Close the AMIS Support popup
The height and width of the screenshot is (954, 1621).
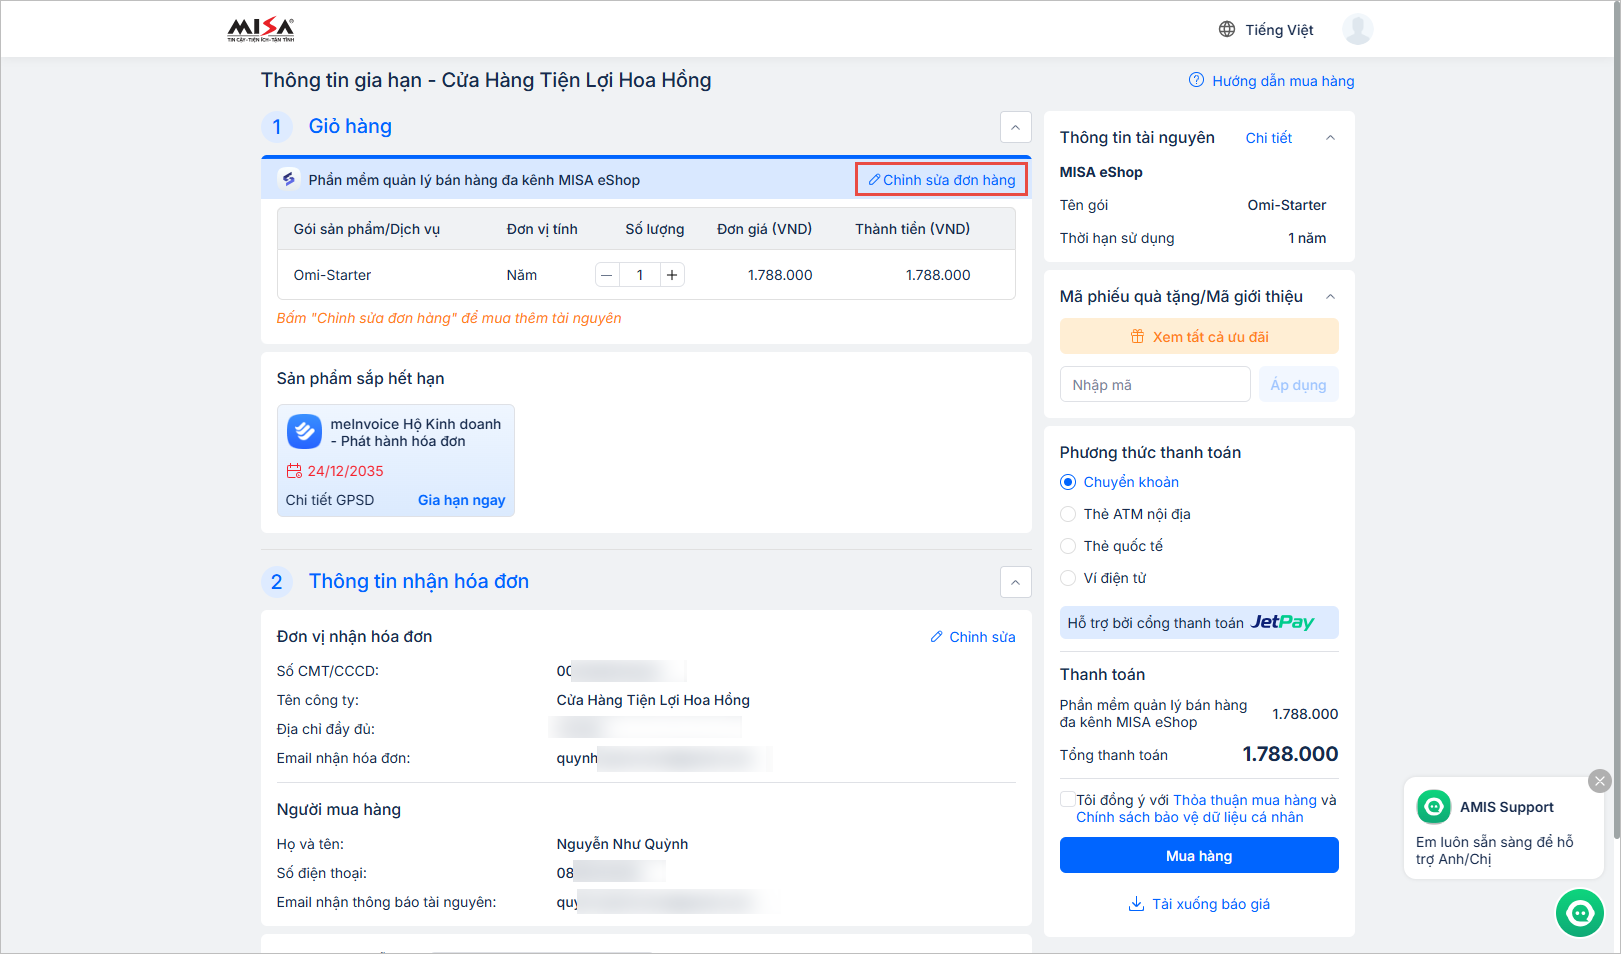(1599, 780)
